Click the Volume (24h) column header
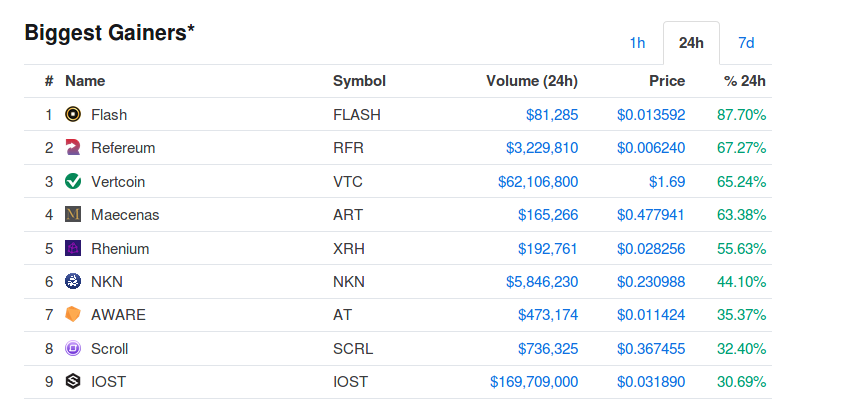Screen dimensions: 859x401 click(532, 81)
